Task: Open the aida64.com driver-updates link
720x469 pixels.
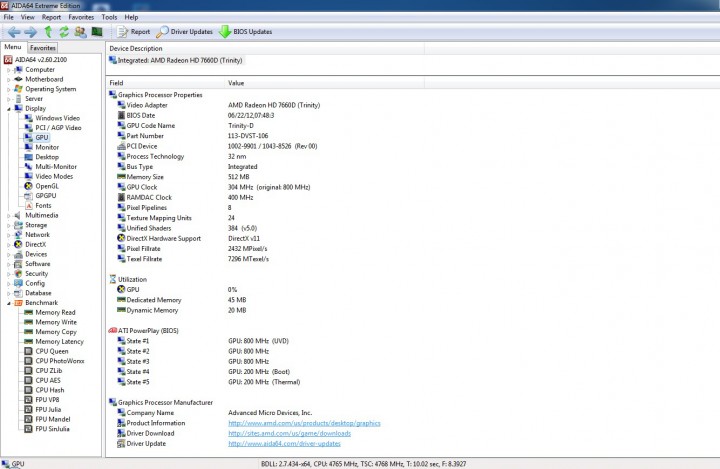Action: click(x=284, y=444)
